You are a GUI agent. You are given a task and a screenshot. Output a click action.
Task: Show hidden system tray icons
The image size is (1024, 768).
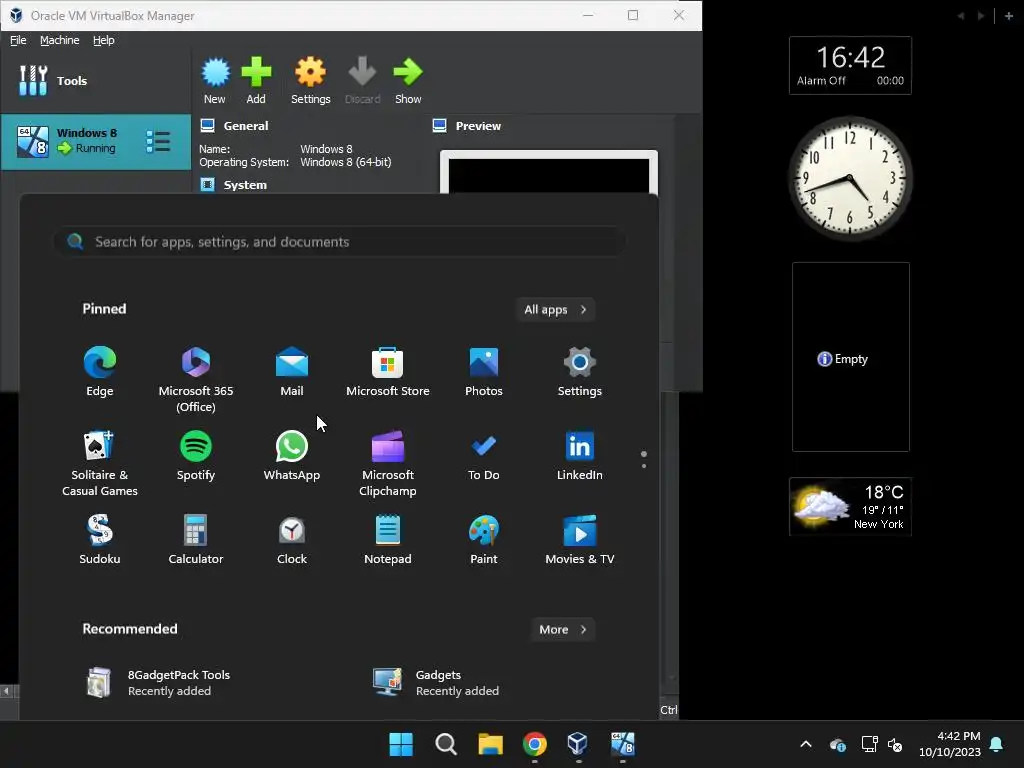click(x=806, y=744)
